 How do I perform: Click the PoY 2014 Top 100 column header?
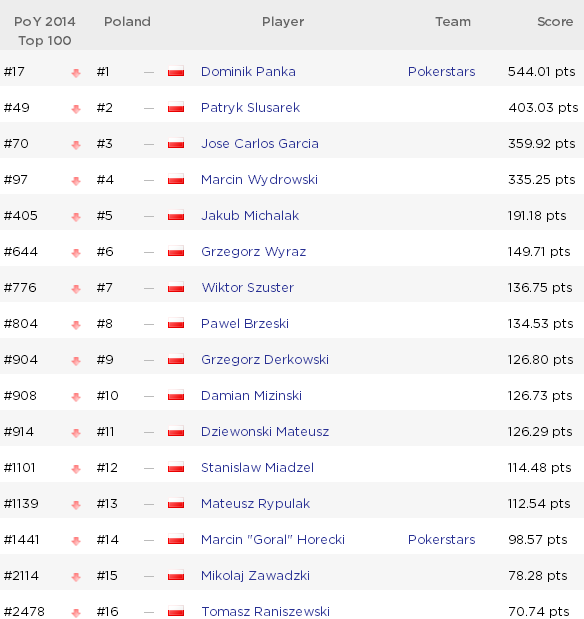coord(45,31)
